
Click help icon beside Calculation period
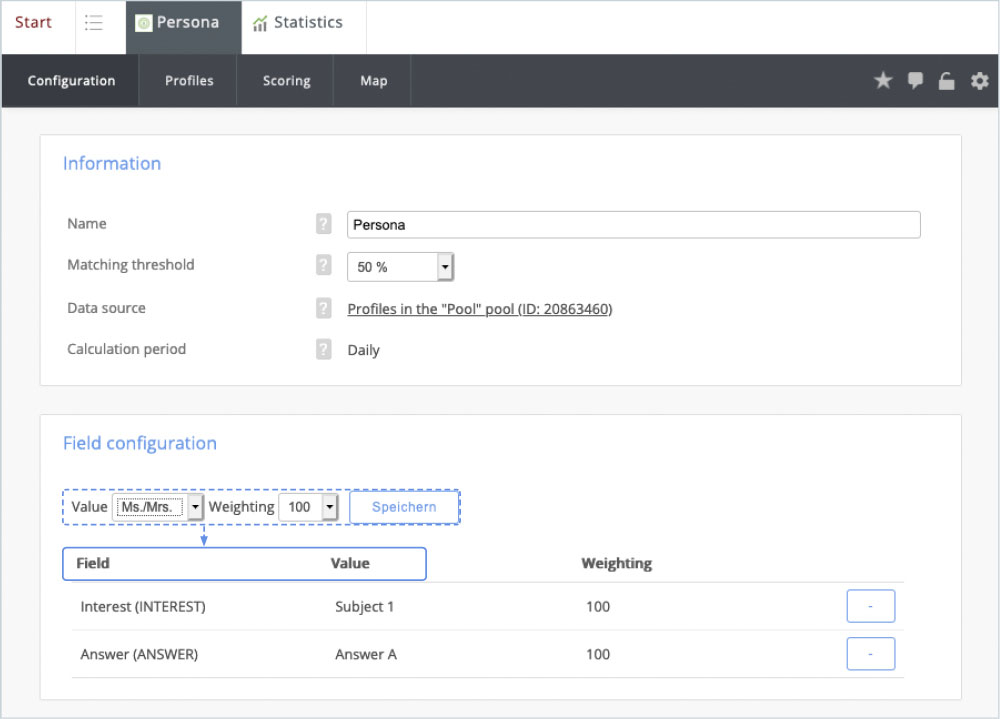pyautogui.click(x=323, y=350)
